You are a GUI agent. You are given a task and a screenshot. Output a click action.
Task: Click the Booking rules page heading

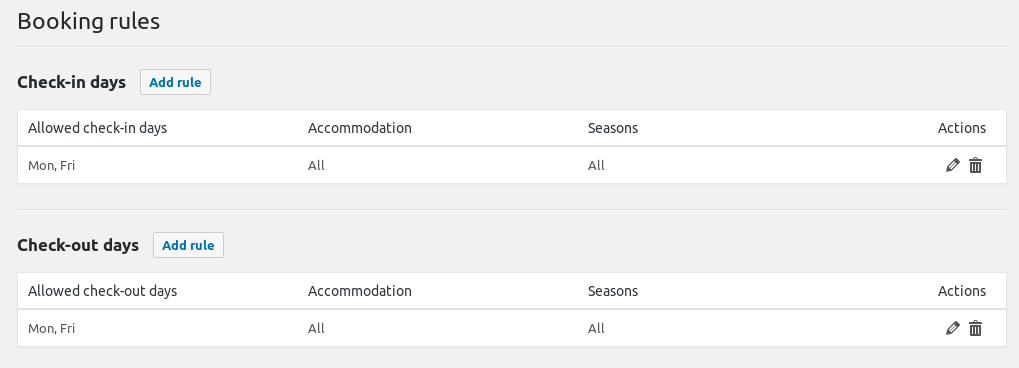(88, 21)
